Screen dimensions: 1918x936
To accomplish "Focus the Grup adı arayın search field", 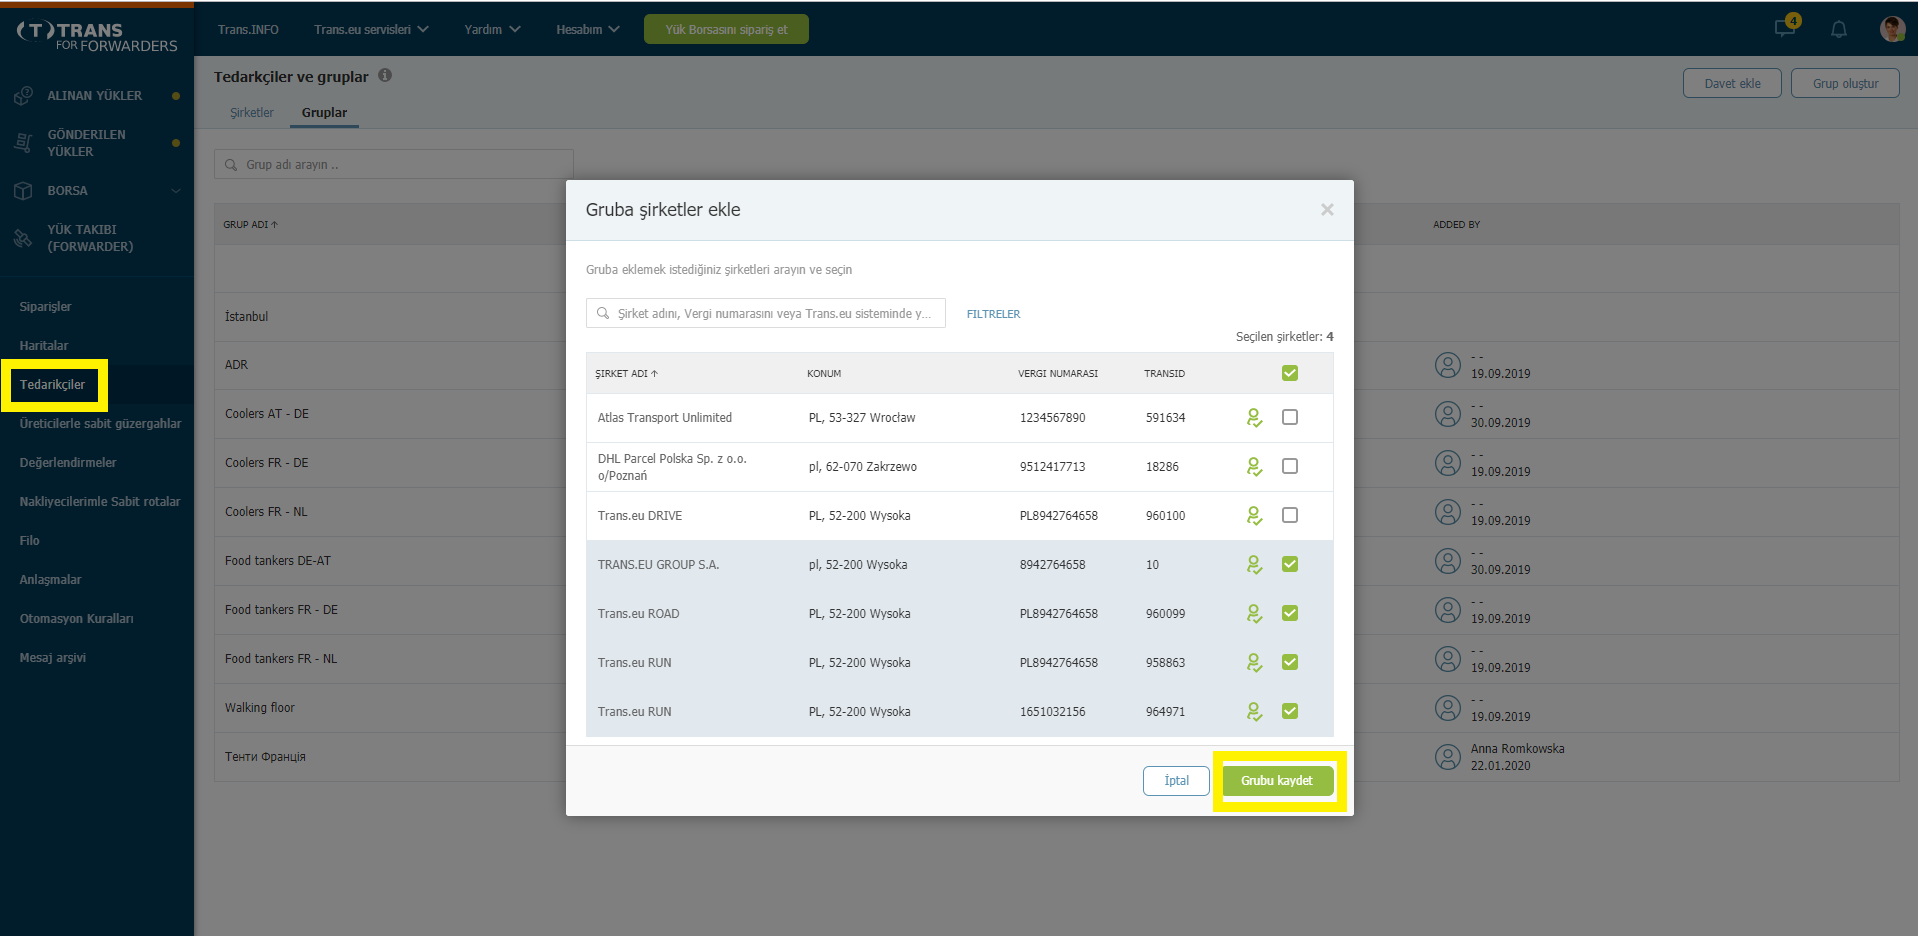I will coord(394,165).
